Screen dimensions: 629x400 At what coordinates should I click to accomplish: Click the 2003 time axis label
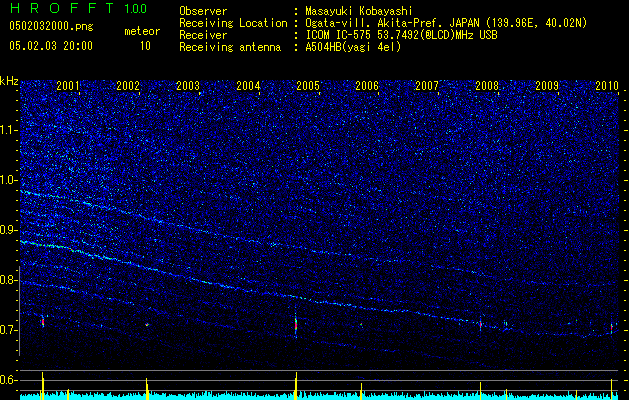(x=188, y=85)
